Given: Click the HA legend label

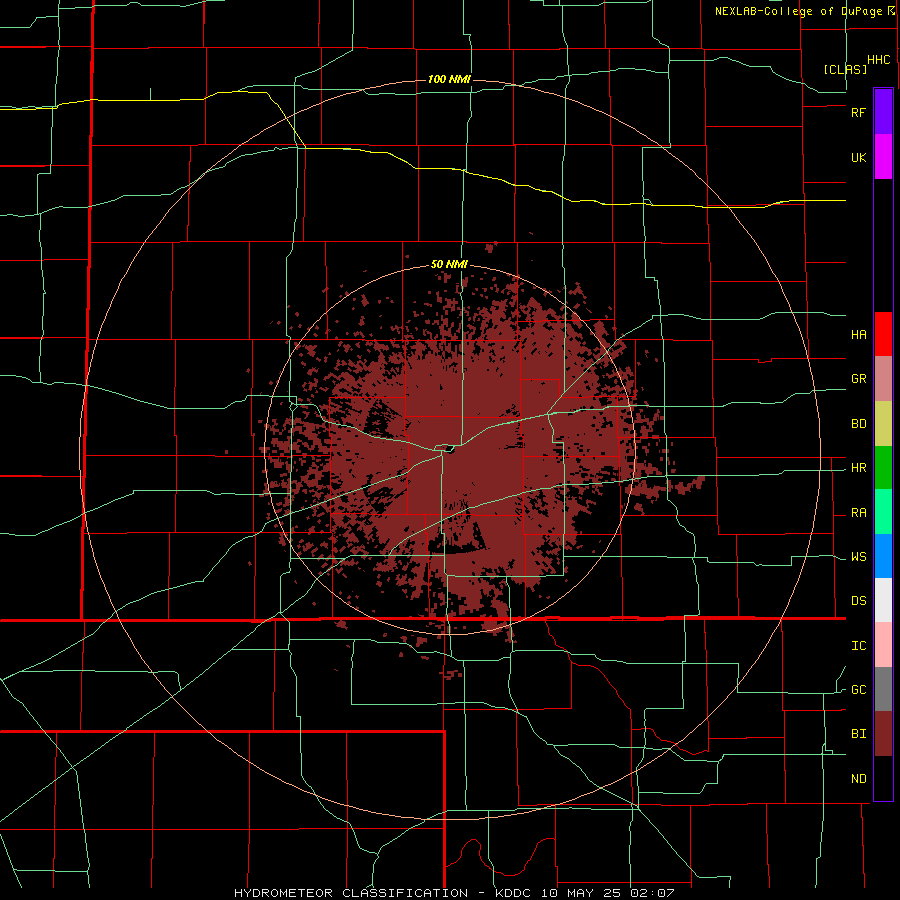Looking at the screenshot, I should click(859, 334).
